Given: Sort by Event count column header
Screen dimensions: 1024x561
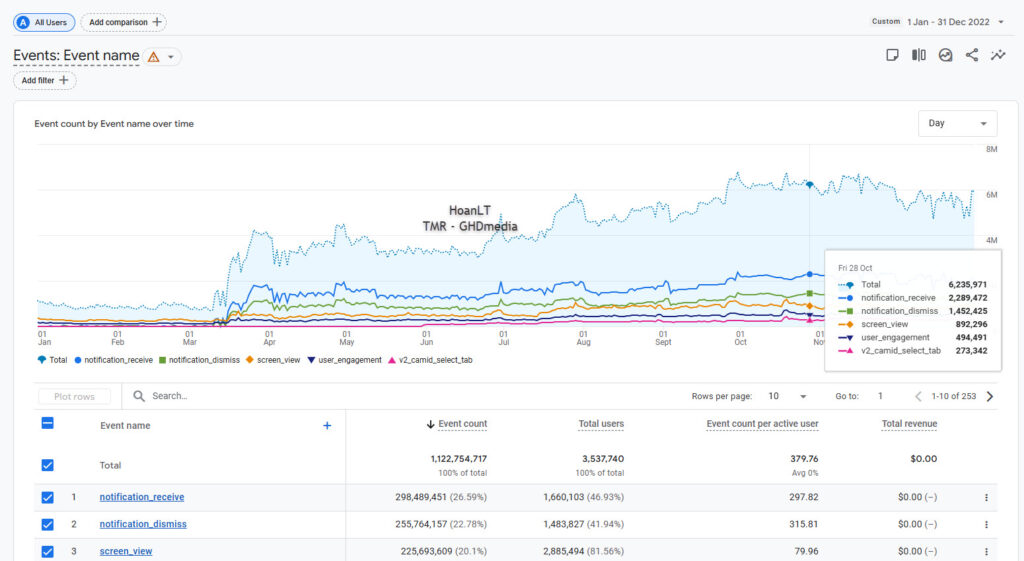Looking at the screenshot, I should [461, 424].
